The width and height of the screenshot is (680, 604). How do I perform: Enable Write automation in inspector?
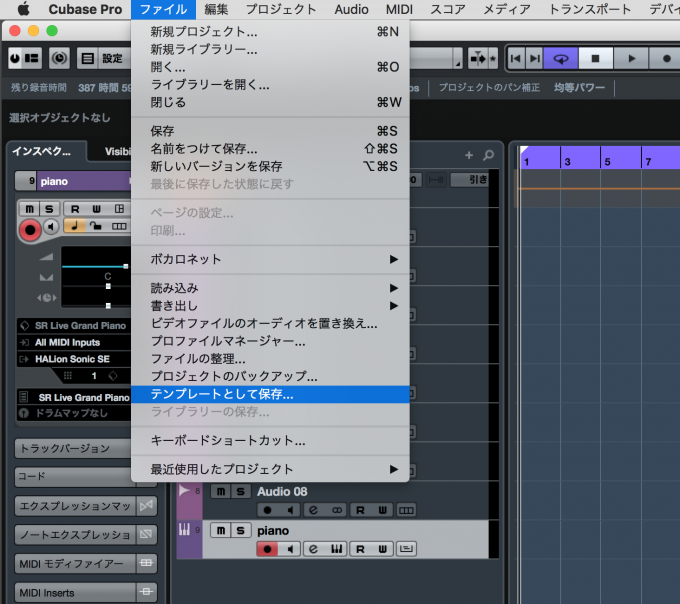pos(97,209)
